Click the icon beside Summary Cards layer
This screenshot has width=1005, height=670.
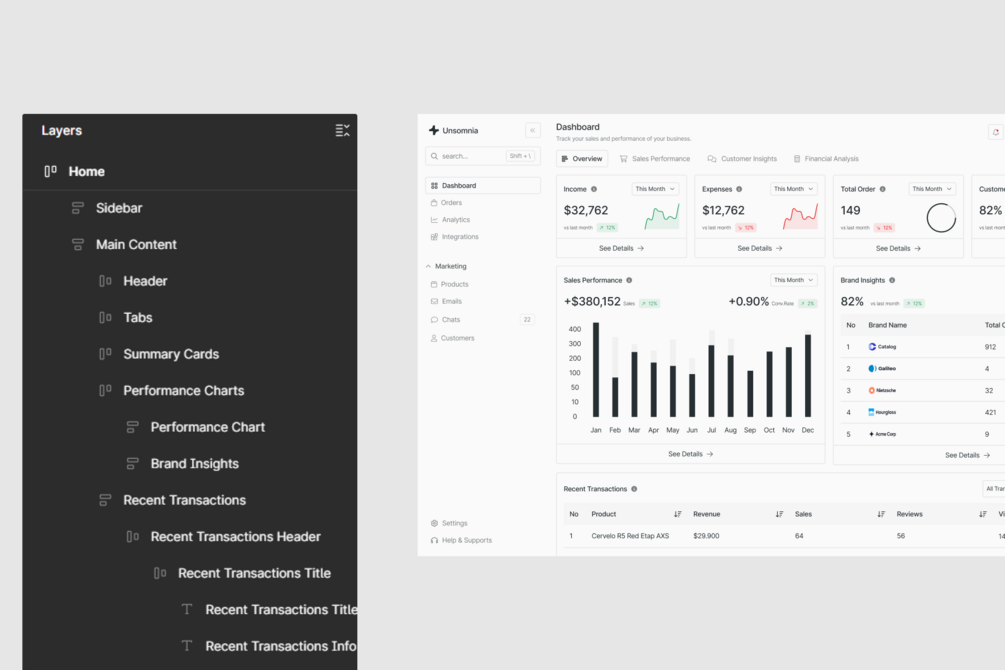[105, 354]
